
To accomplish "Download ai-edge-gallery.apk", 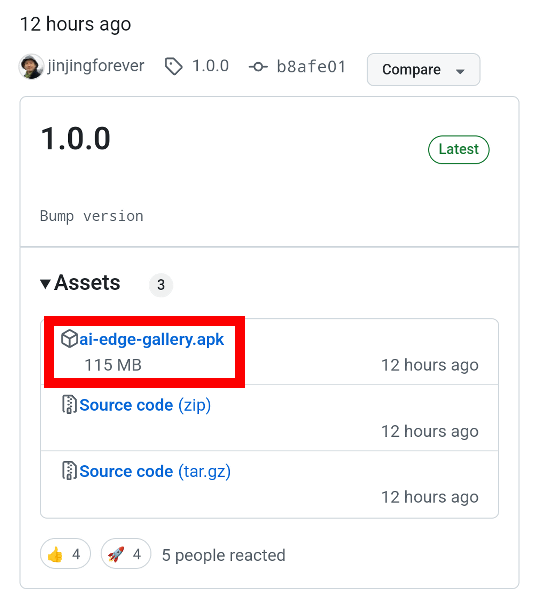I will point(152,339).
